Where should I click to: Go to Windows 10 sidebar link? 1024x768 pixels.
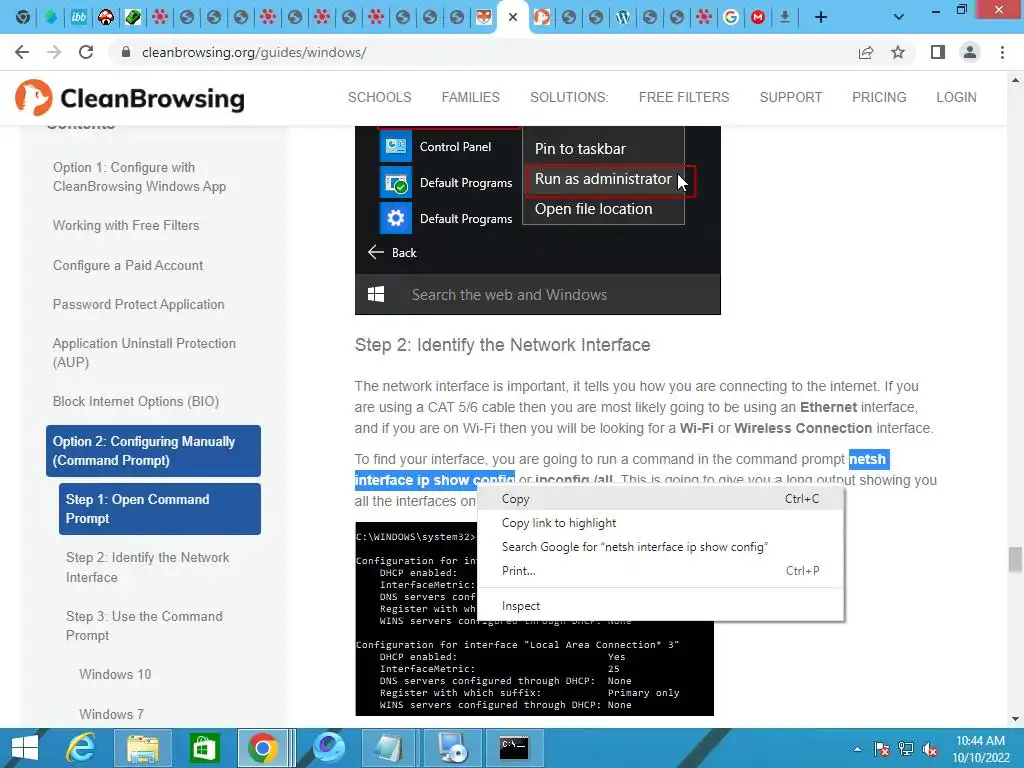[x=115, y=675]
